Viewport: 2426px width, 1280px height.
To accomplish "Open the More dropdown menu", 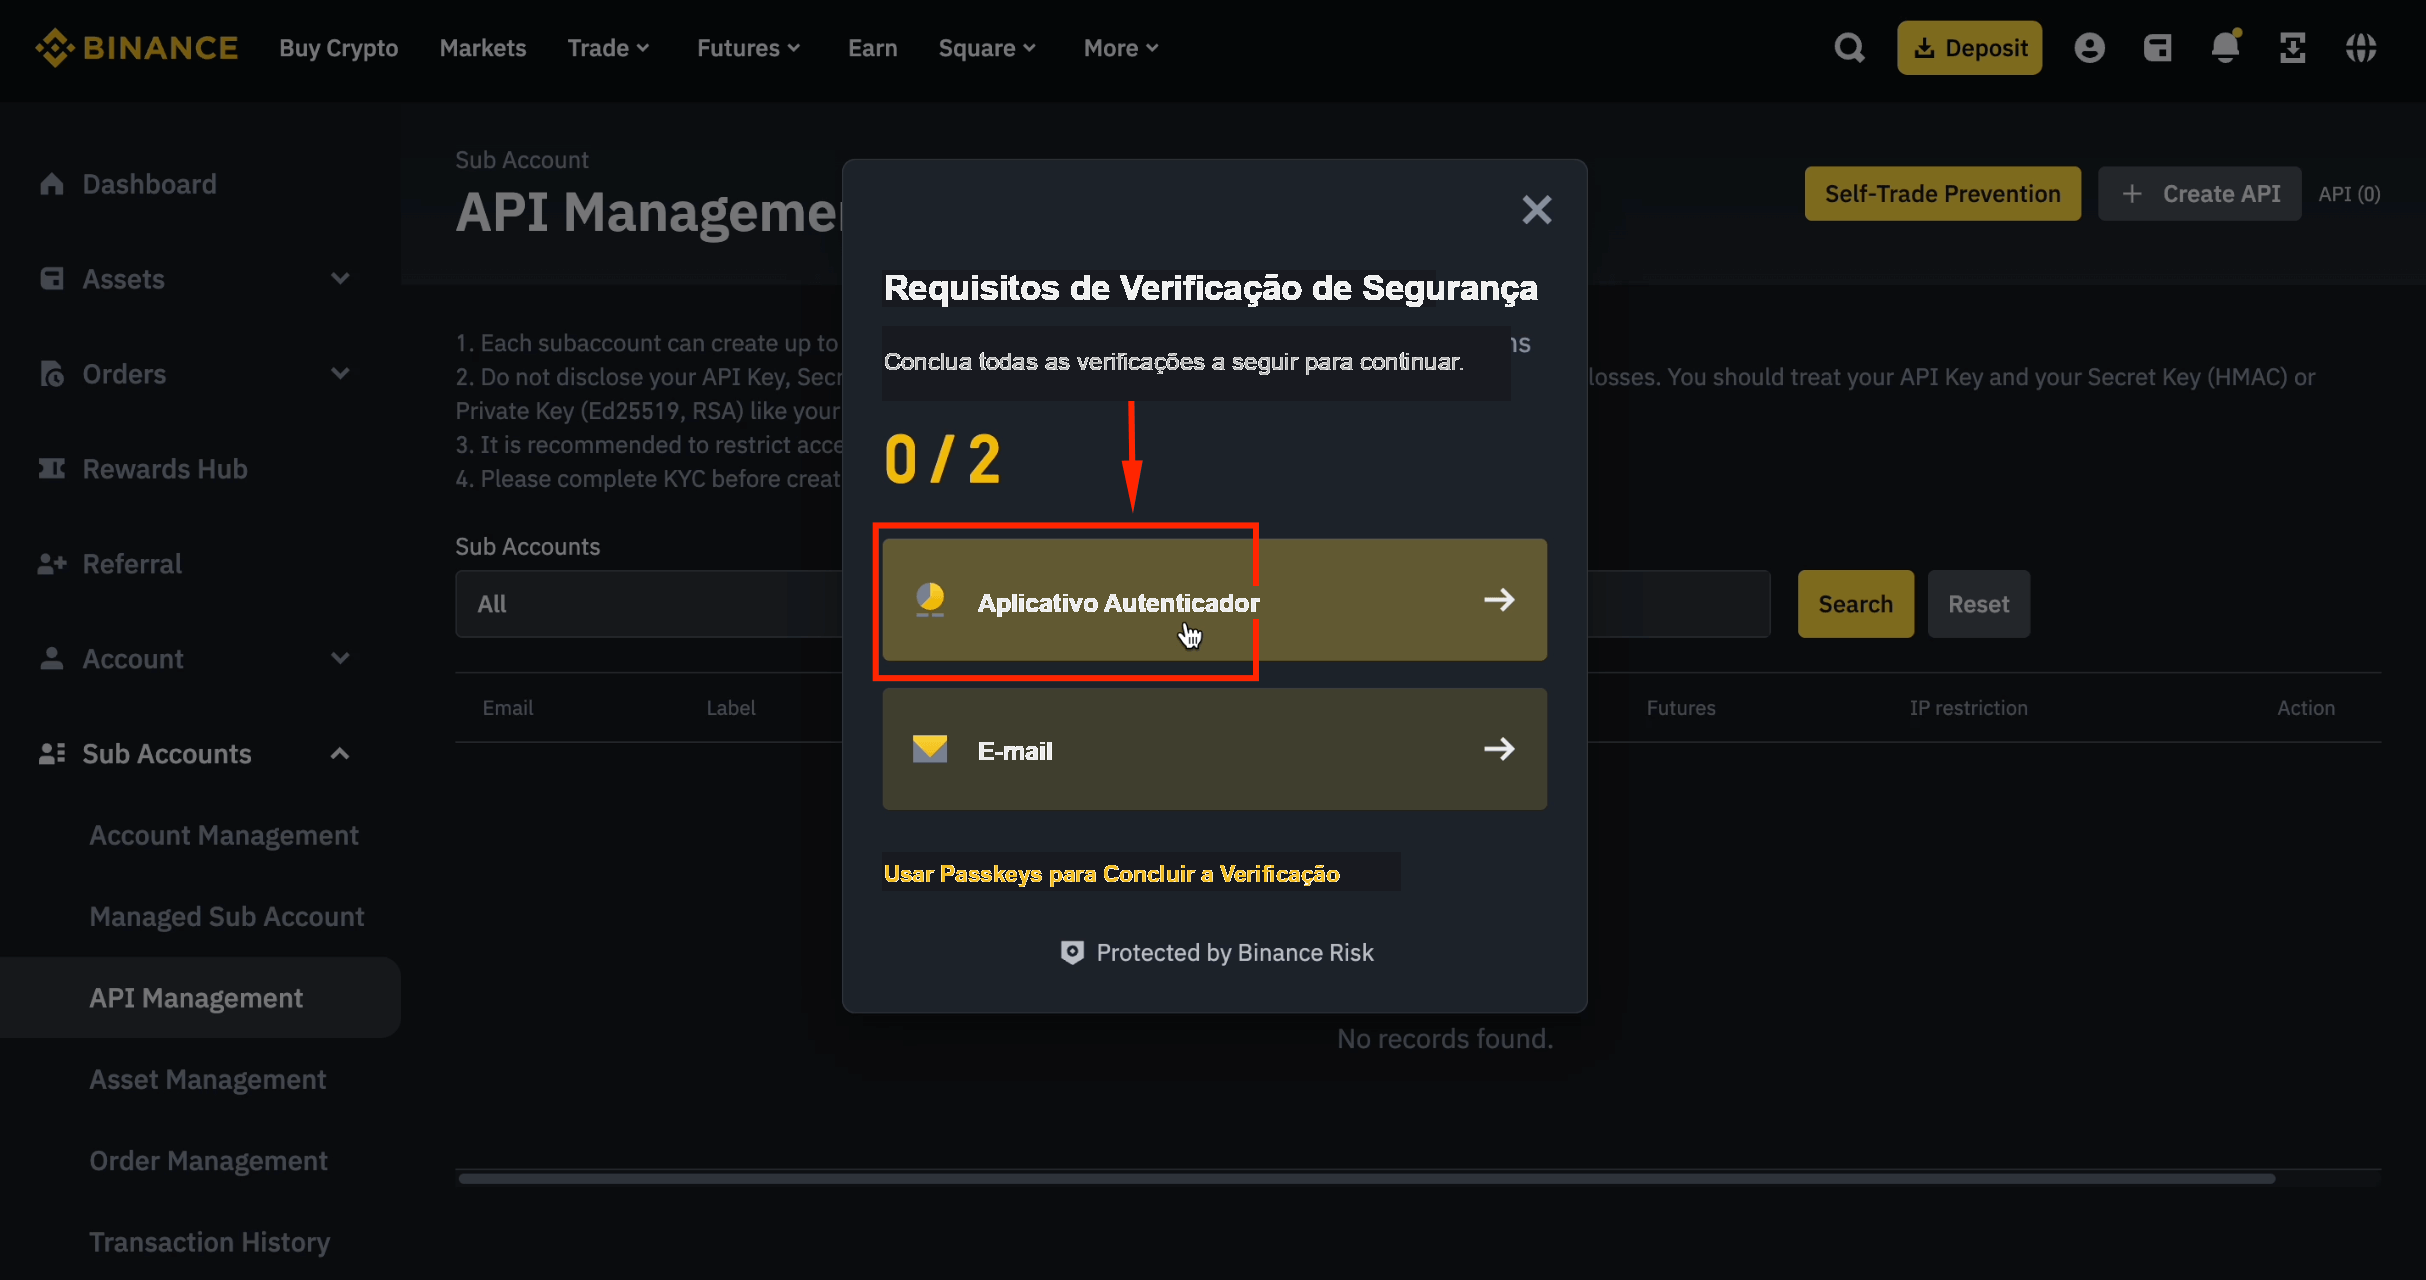I will click(x=1121, y=48).
